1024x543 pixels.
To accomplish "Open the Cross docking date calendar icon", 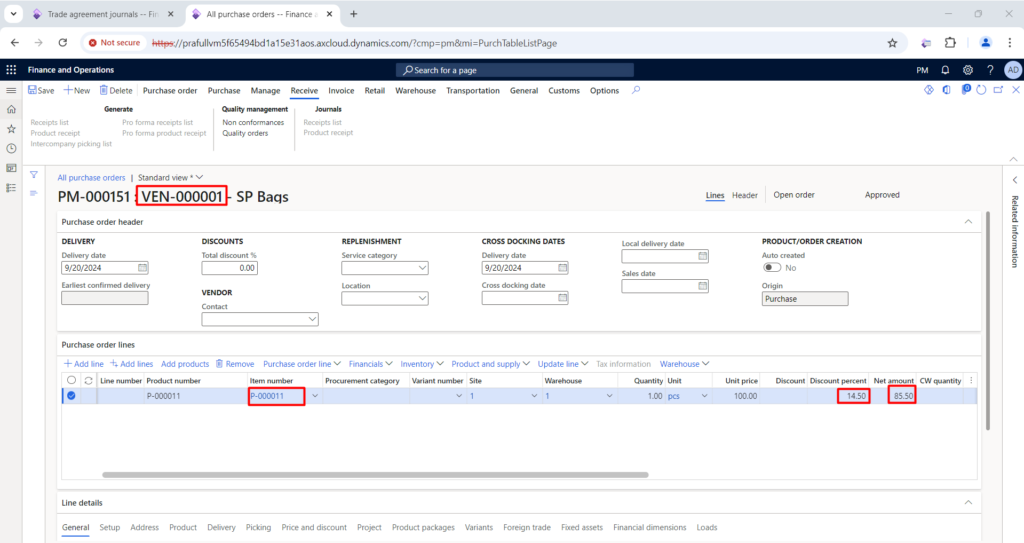I will tap(563, 298).
